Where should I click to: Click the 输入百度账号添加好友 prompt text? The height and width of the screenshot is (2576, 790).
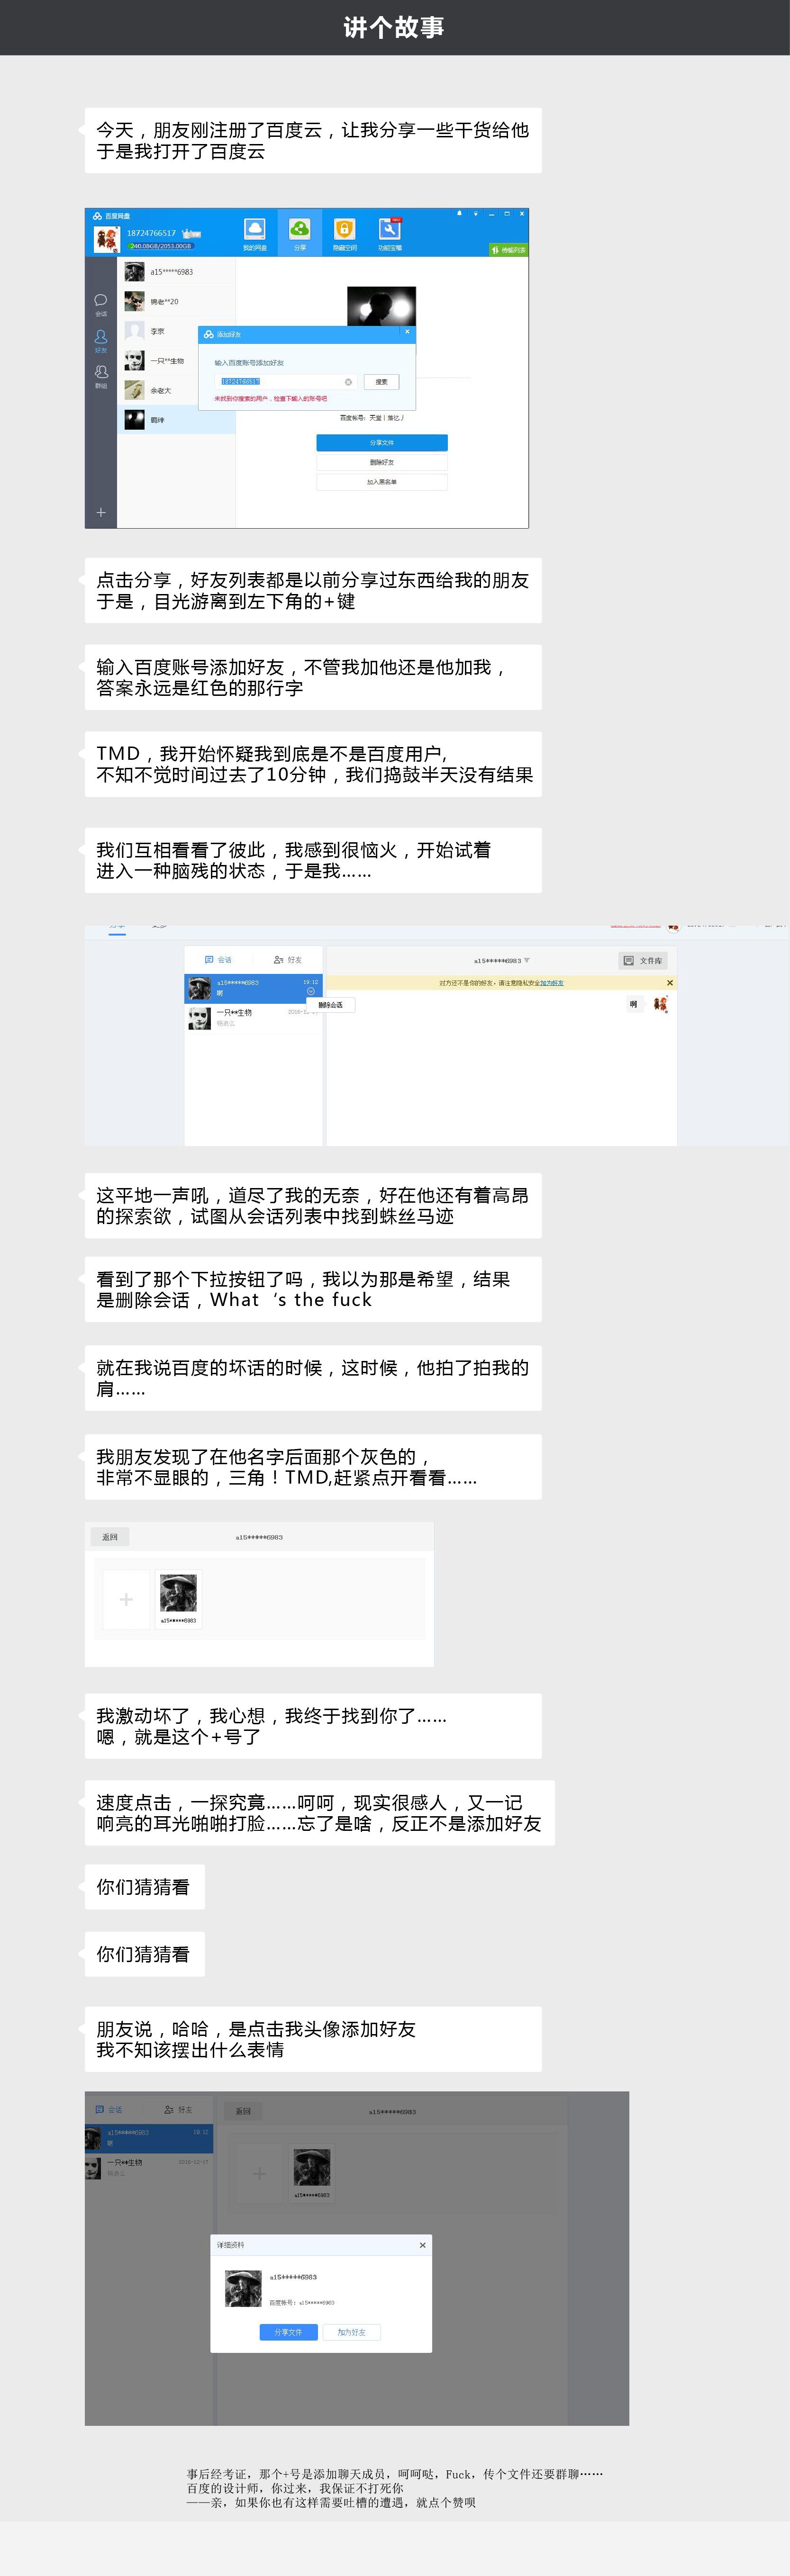[x=249, y=363]
